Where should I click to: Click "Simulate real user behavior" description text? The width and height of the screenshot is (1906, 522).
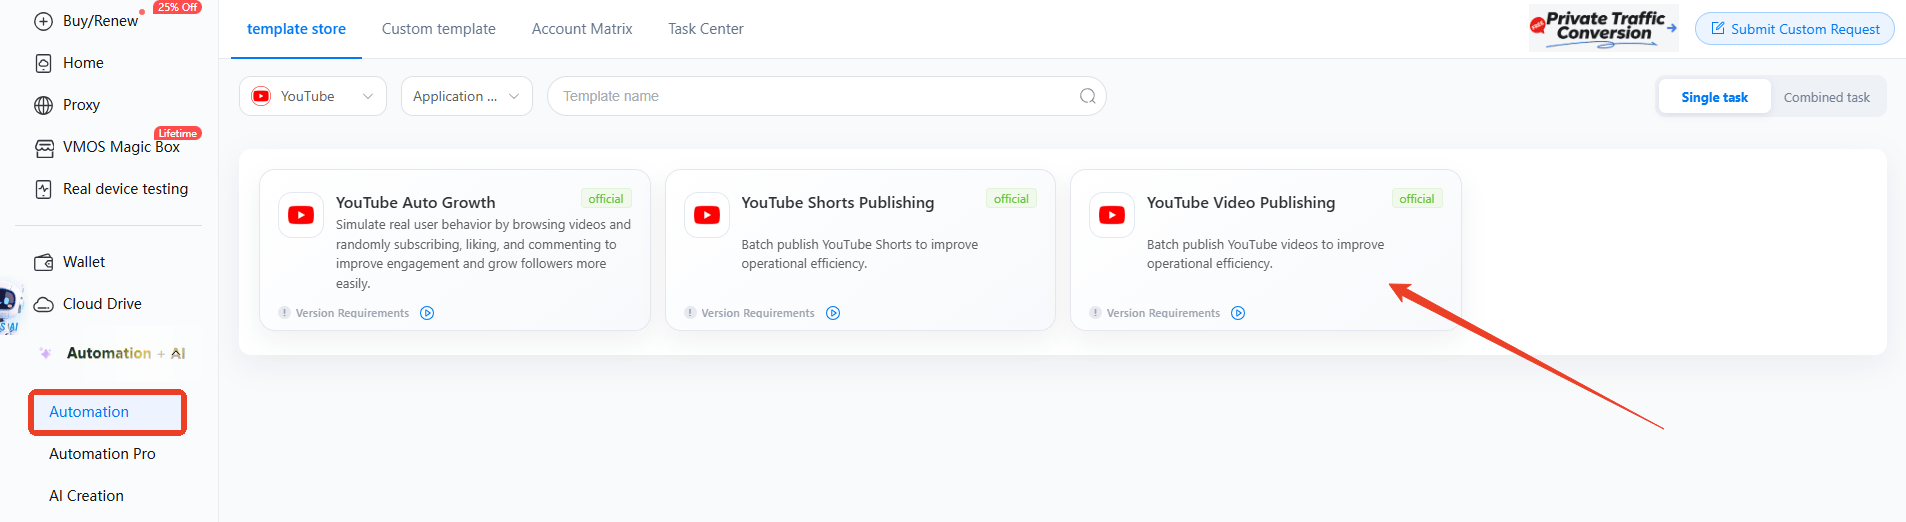484,254
